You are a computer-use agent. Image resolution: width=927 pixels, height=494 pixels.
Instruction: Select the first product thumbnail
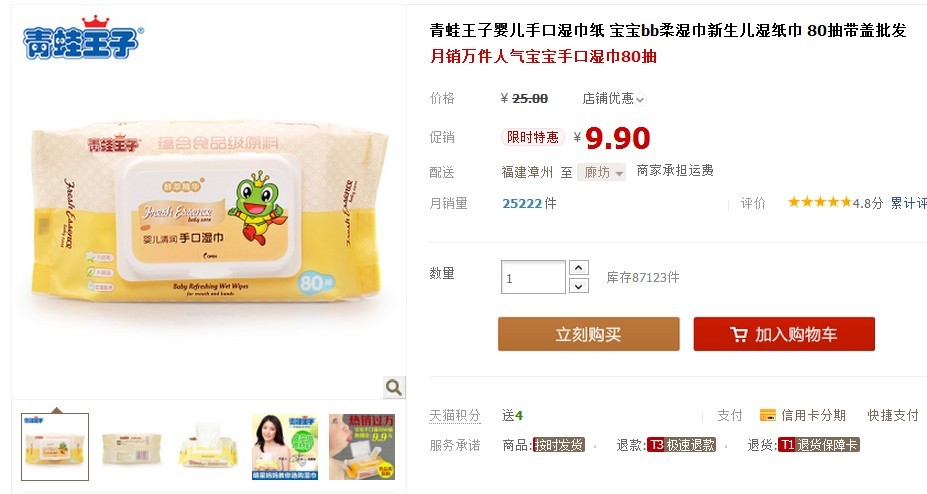(55, 447)
